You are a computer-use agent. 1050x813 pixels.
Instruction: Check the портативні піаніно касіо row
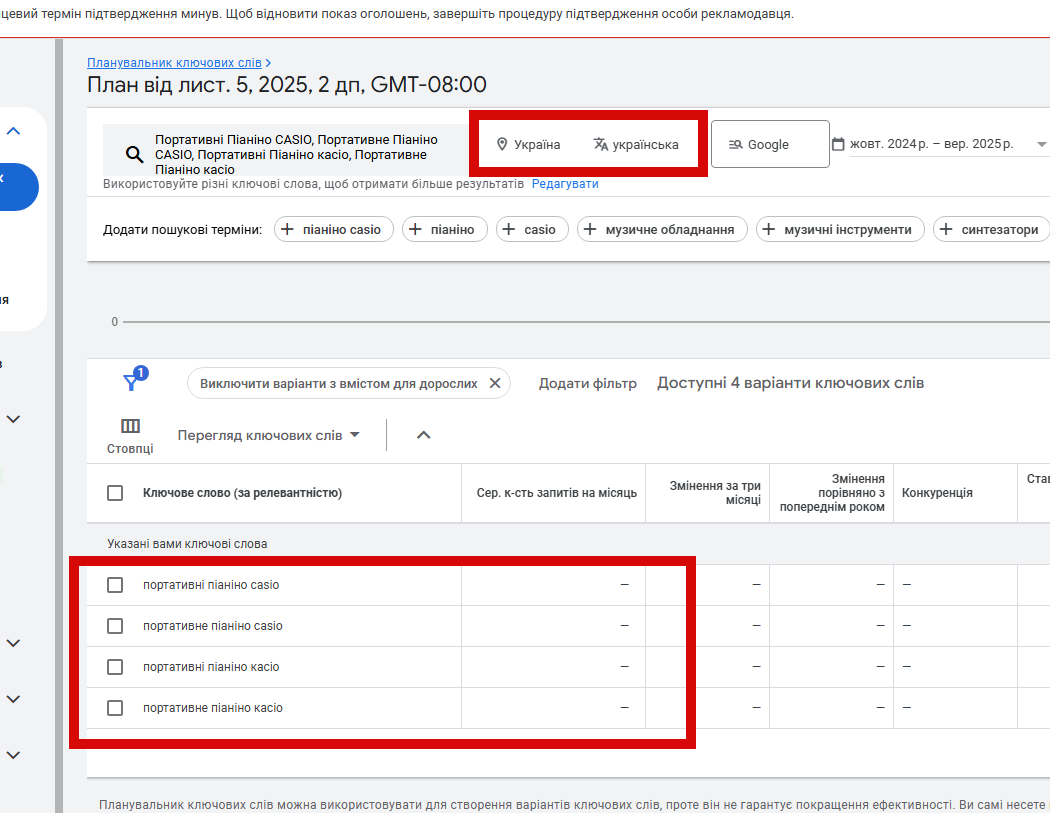pyautogui.click(x=115, y=666)
